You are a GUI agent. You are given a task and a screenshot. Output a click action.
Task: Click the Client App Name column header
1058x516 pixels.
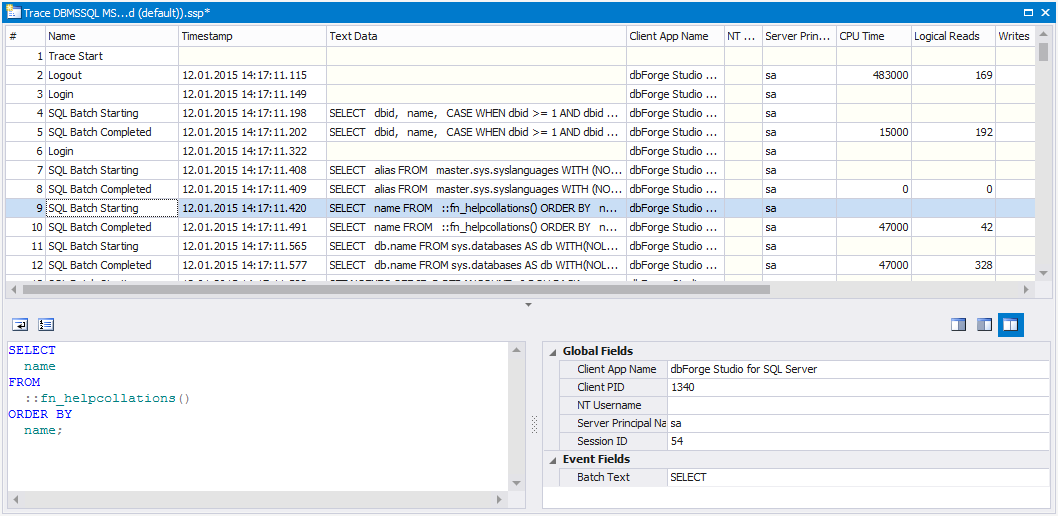(675, 36)
